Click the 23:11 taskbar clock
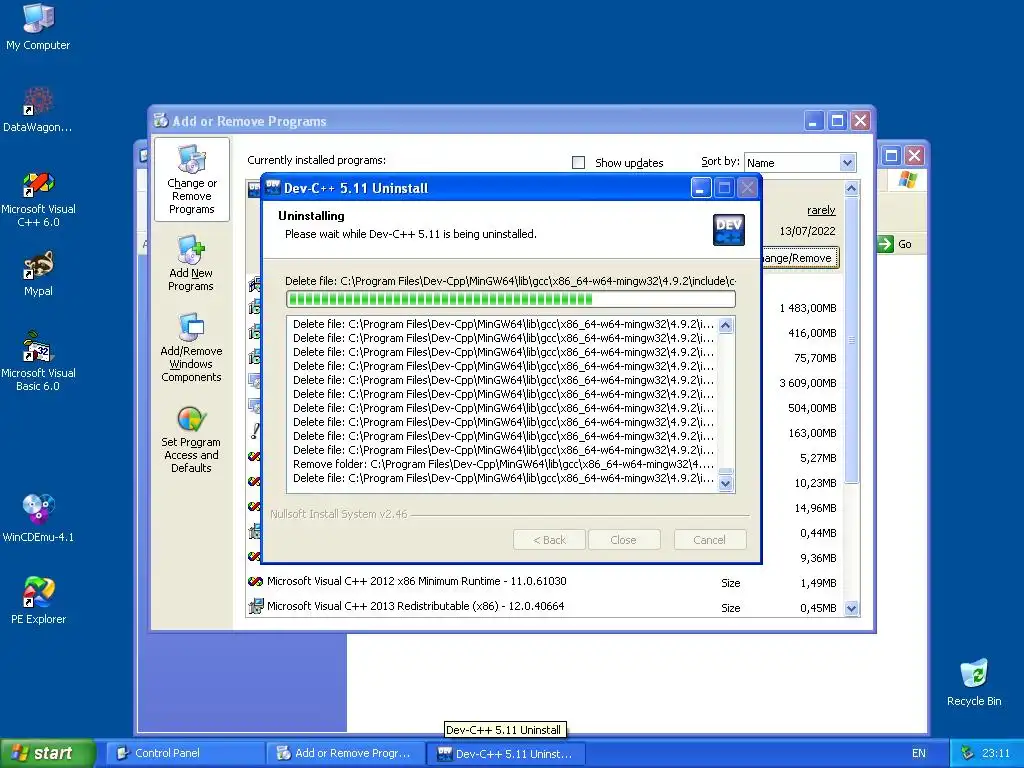The image size is (1024, 768). (x=995, y=753)
